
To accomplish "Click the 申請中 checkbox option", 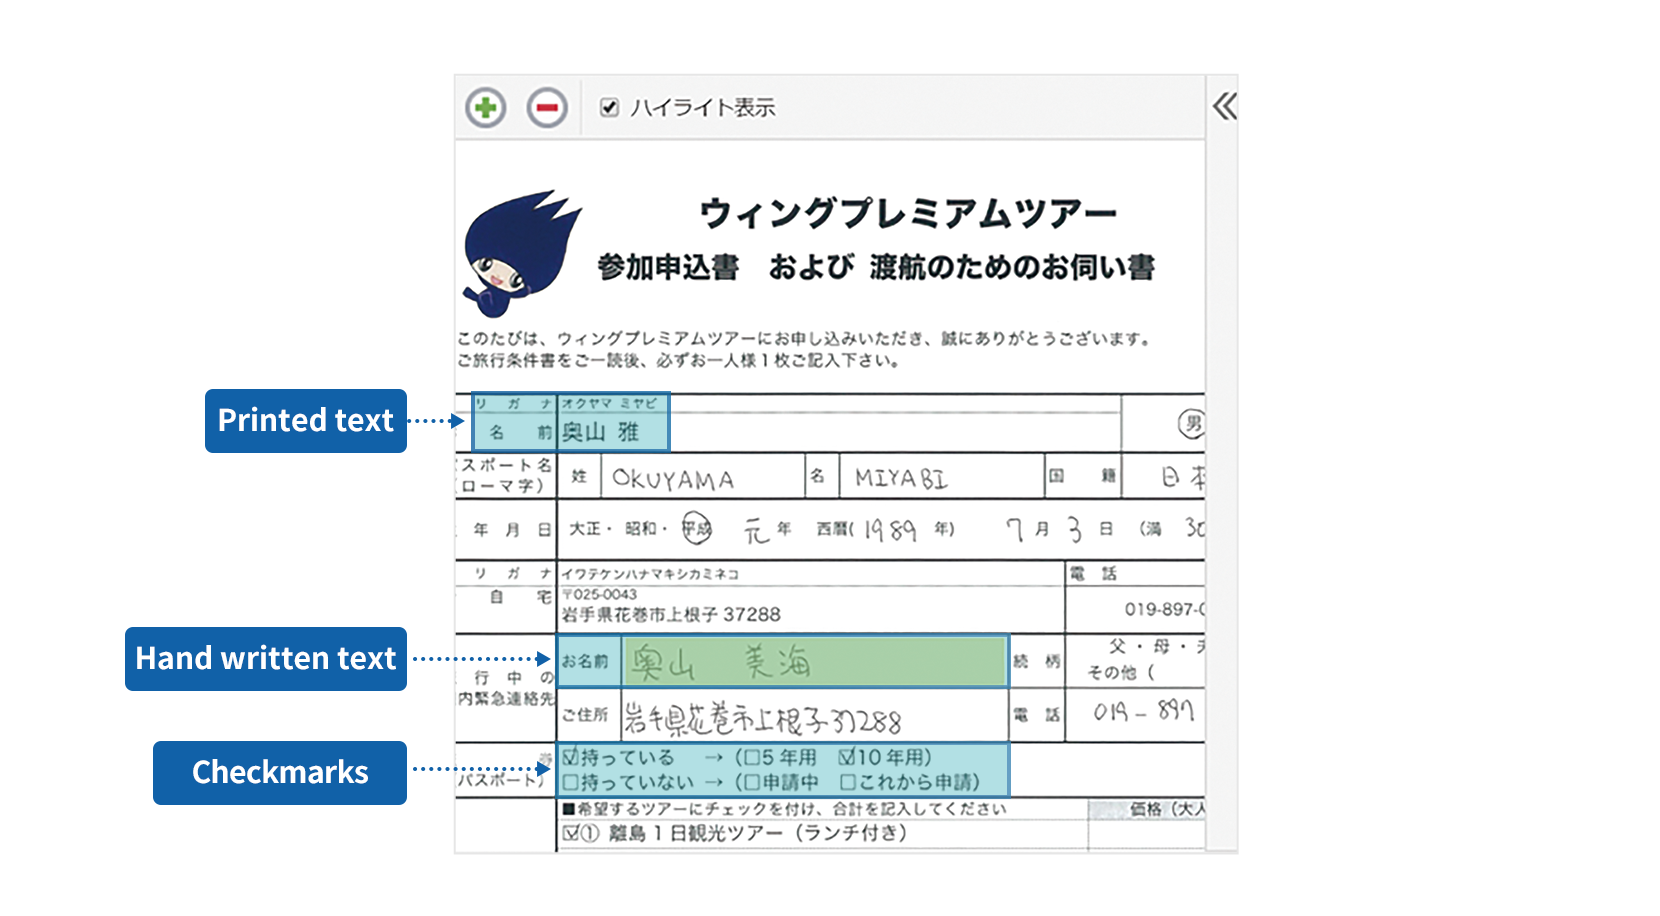I will pyautogui.click(x=752, y=780).
